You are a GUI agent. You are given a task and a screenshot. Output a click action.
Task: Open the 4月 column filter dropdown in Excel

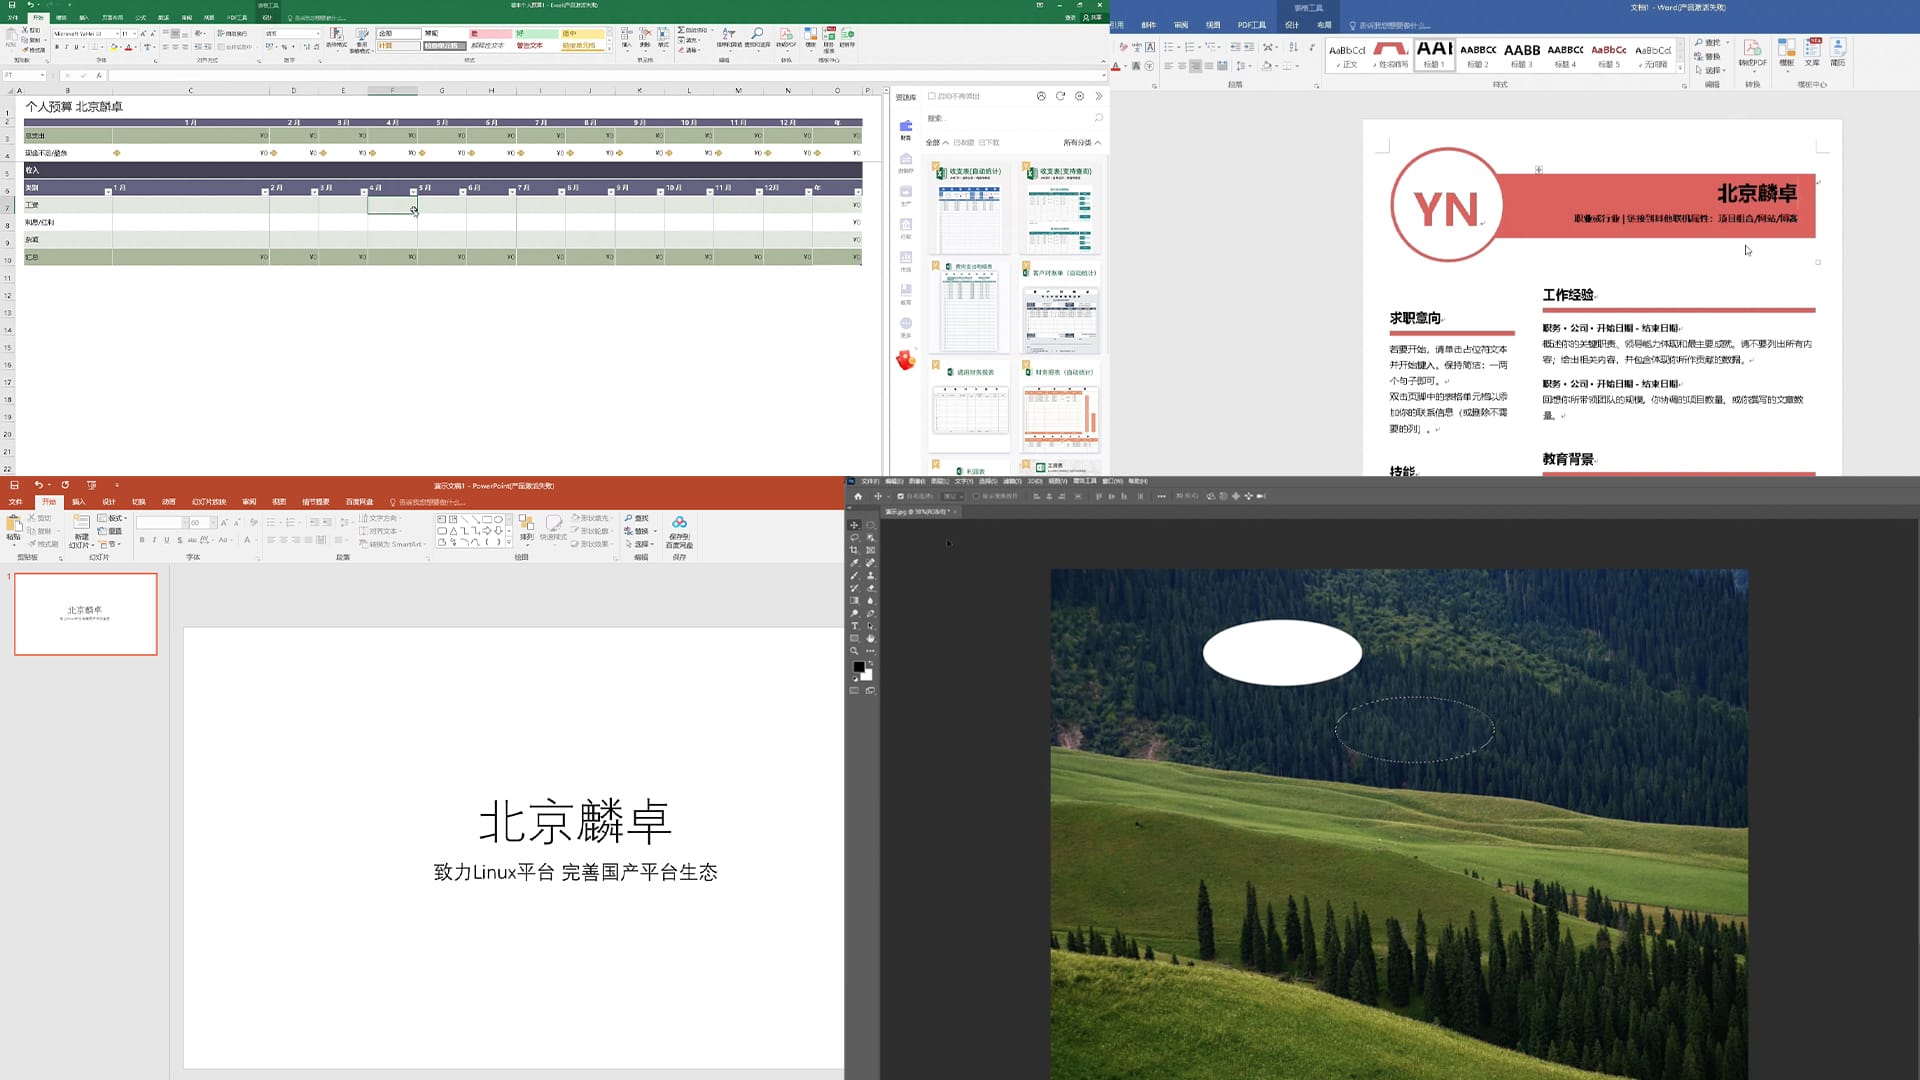[x=413, y=191]
